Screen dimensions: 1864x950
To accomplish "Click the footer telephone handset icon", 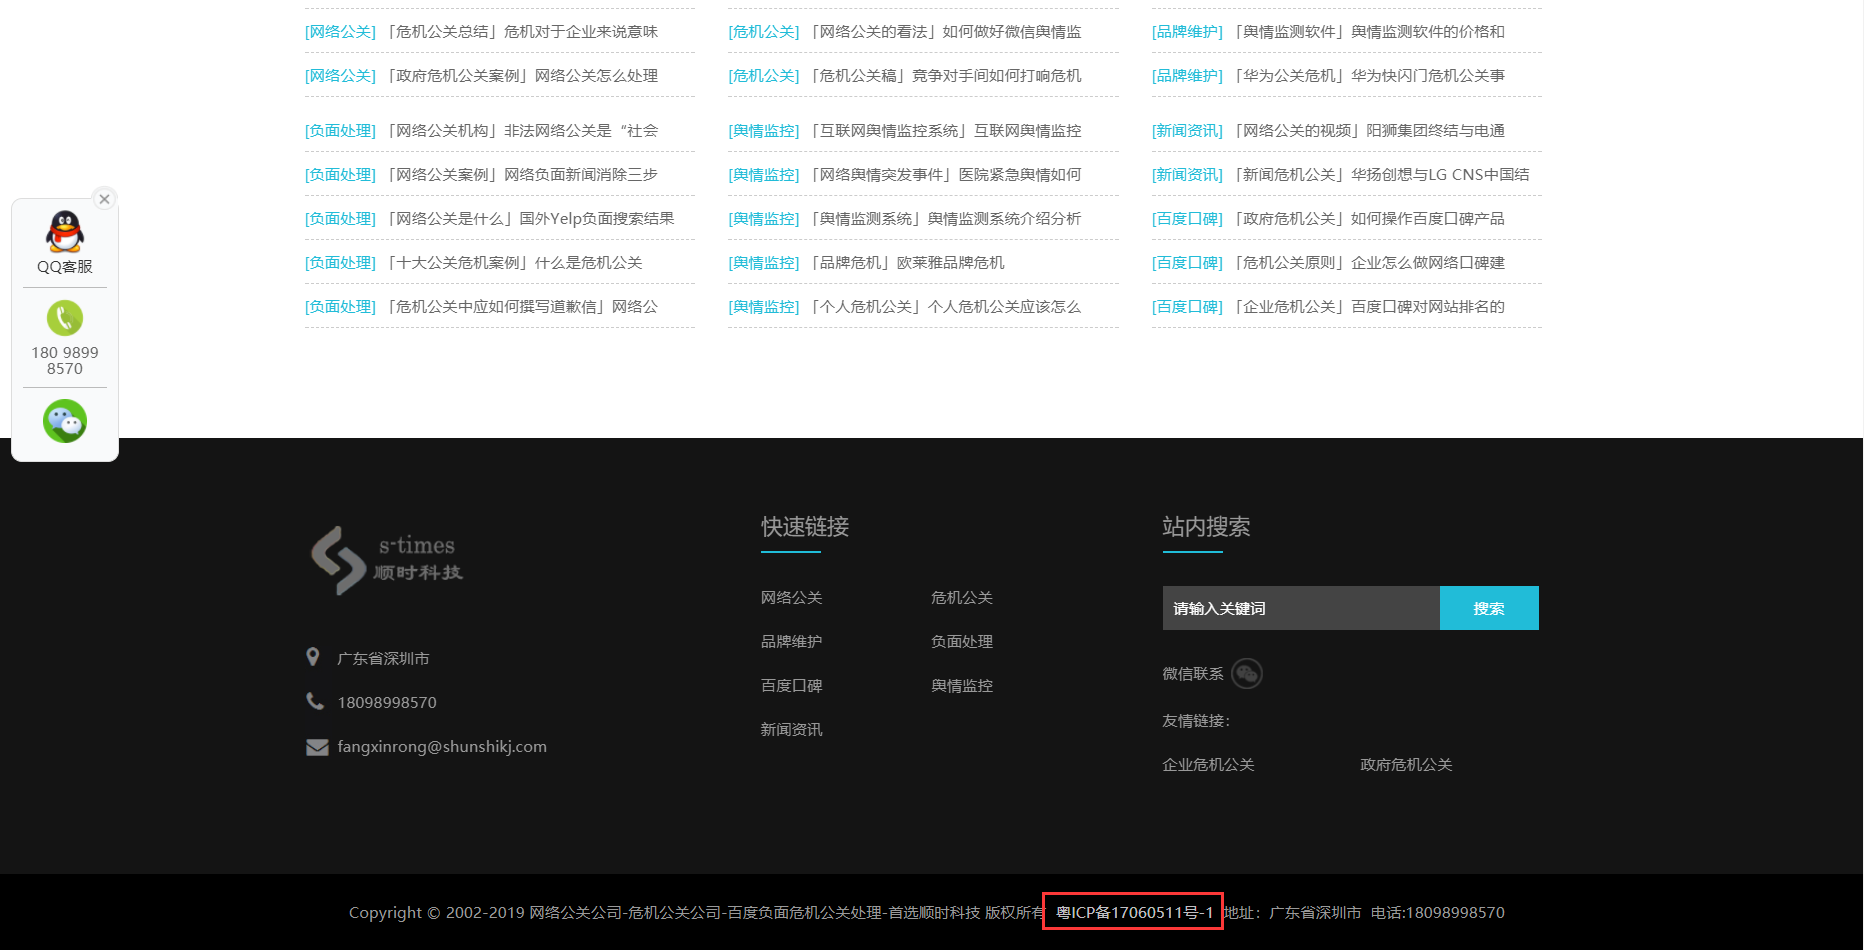I will coord(315,701).
